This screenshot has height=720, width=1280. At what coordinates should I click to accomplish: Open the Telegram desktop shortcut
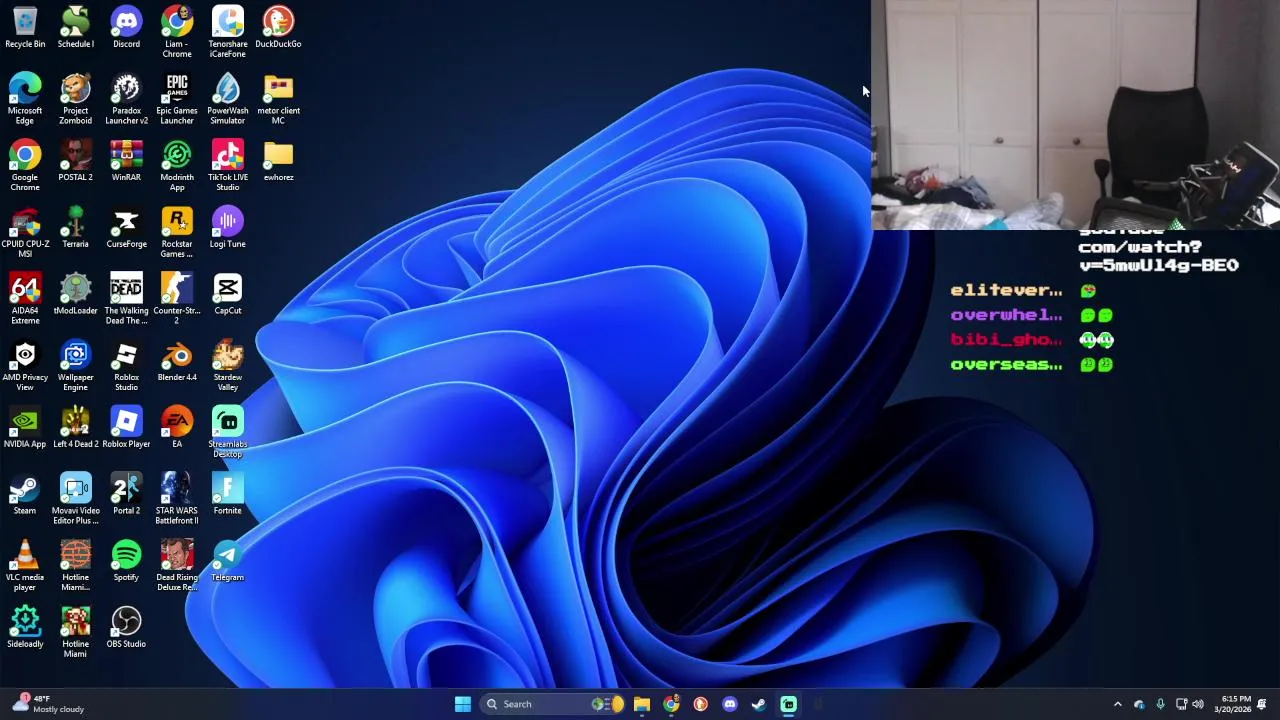click(228, 561)
